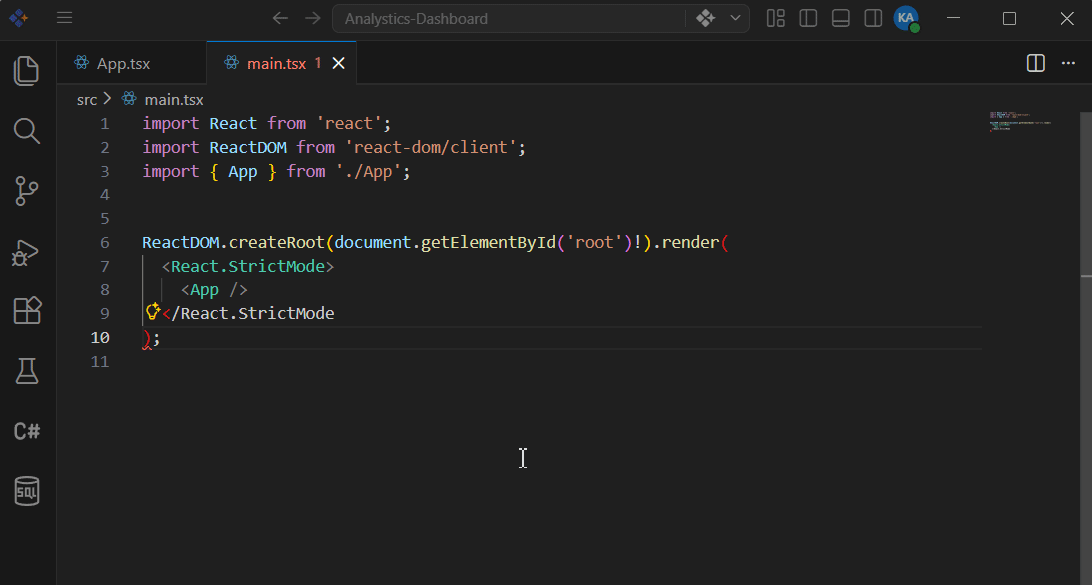Close the main.tsx tab
Viewport: 1092px width, 585px height.
(x=338, y=63)
